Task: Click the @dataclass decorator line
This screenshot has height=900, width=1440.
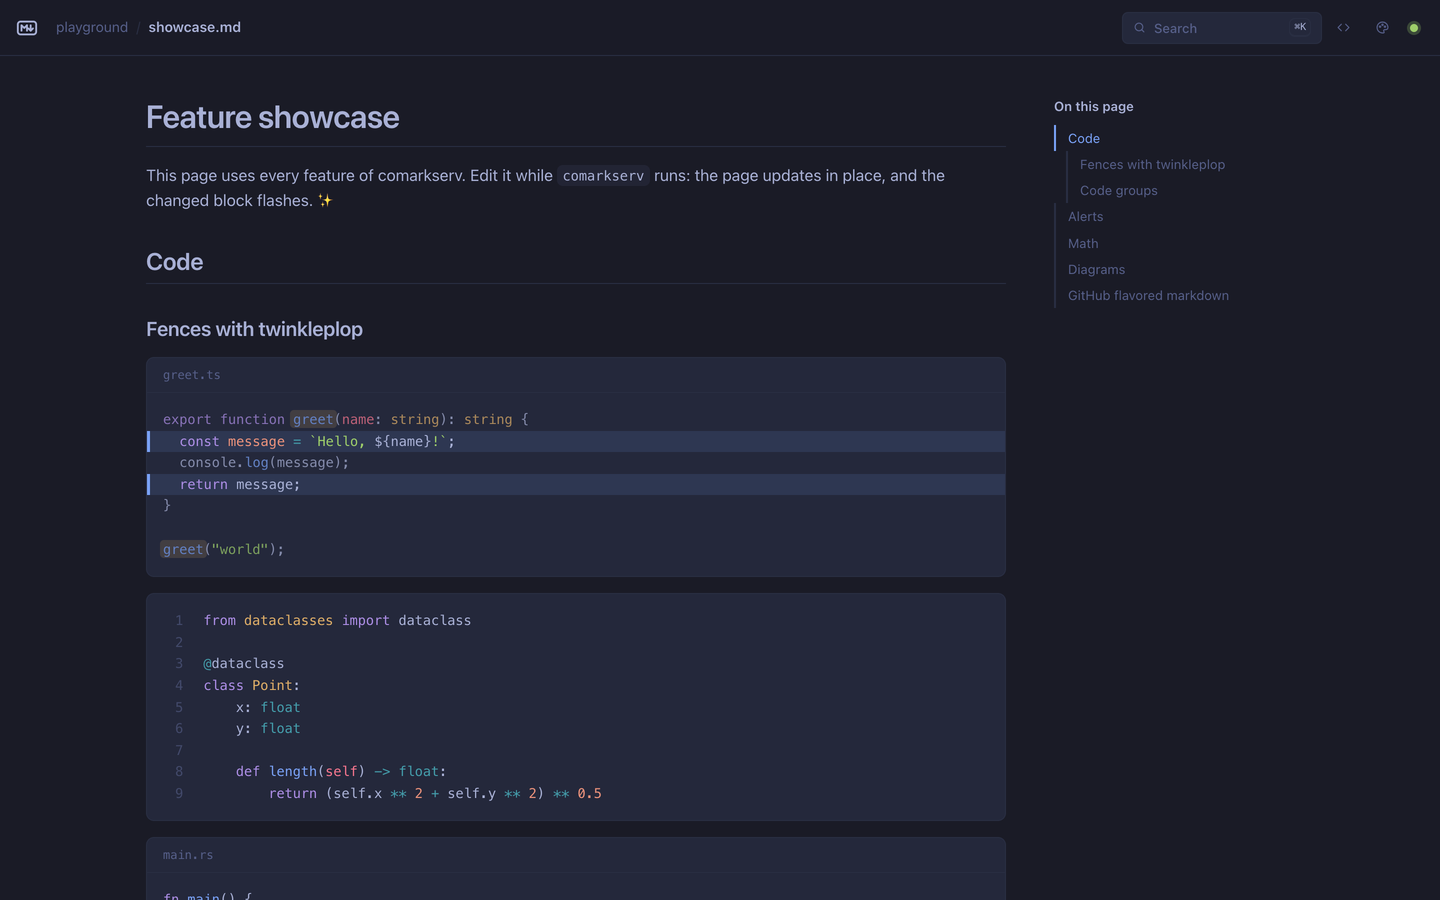Action: coord(244,663)
